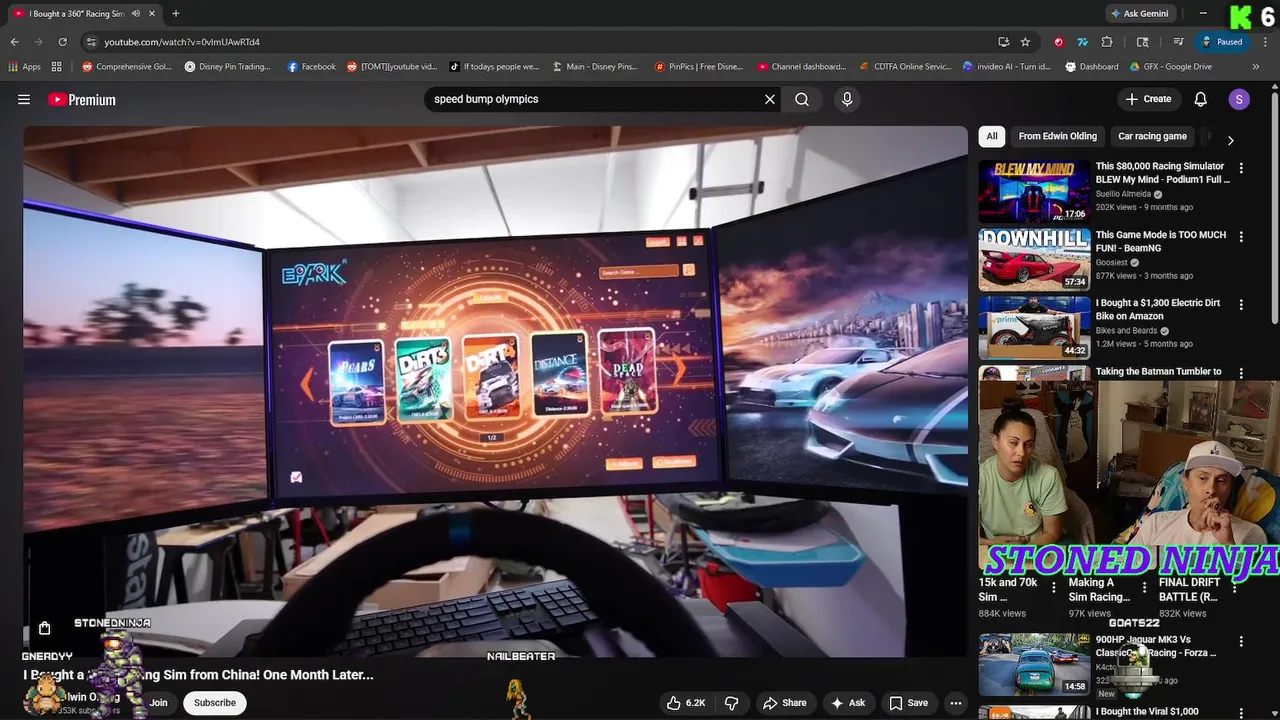The image size is (1280, 720).
Task: Bookmark this page with star icon
Action: (x=1025, y=42)
